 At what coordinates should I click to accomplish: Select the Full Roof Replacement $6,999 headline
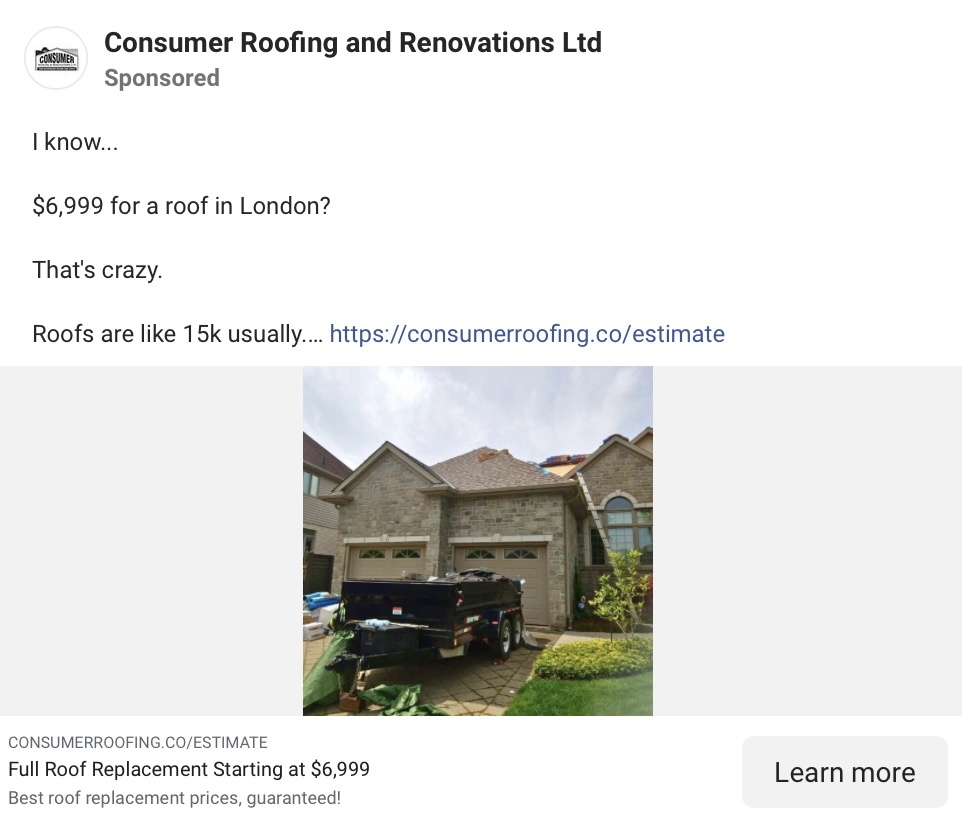pyautogui.click(x=189, y=769)
